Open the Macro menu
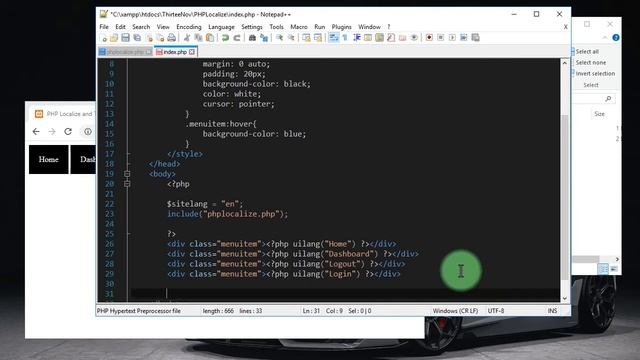The image size is (640, 360). (299, 27)
